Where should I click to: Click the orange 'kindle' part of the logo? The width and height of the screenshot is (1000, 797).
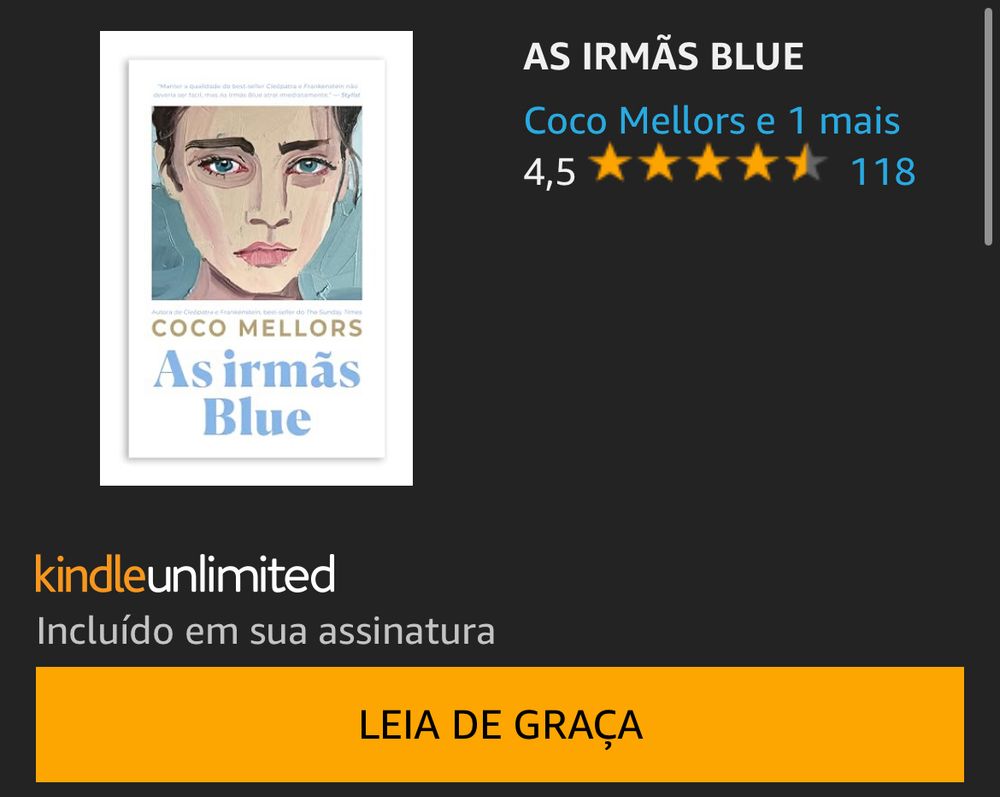click(x=90, y=574)
